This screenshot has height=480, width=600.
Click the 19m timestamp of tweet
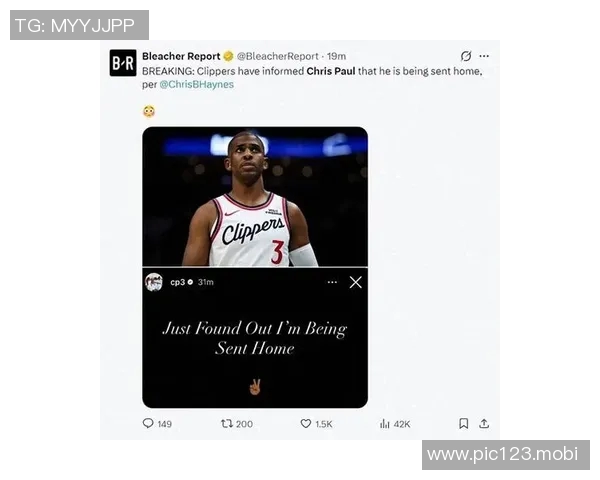click(336, 56)
